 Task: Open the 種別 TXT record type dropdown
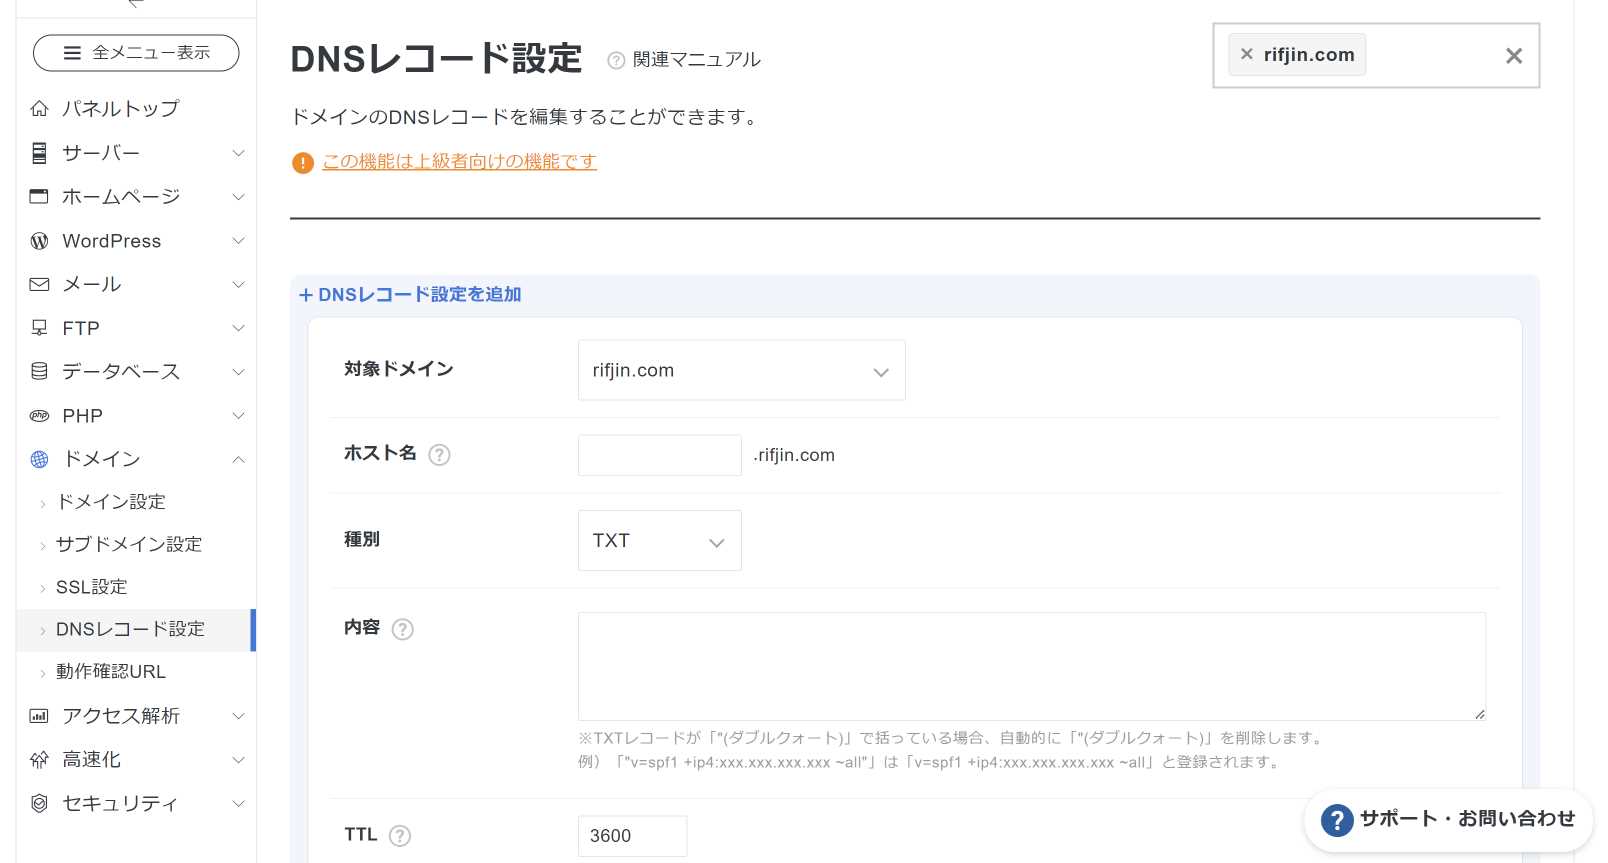pos(659,541)
